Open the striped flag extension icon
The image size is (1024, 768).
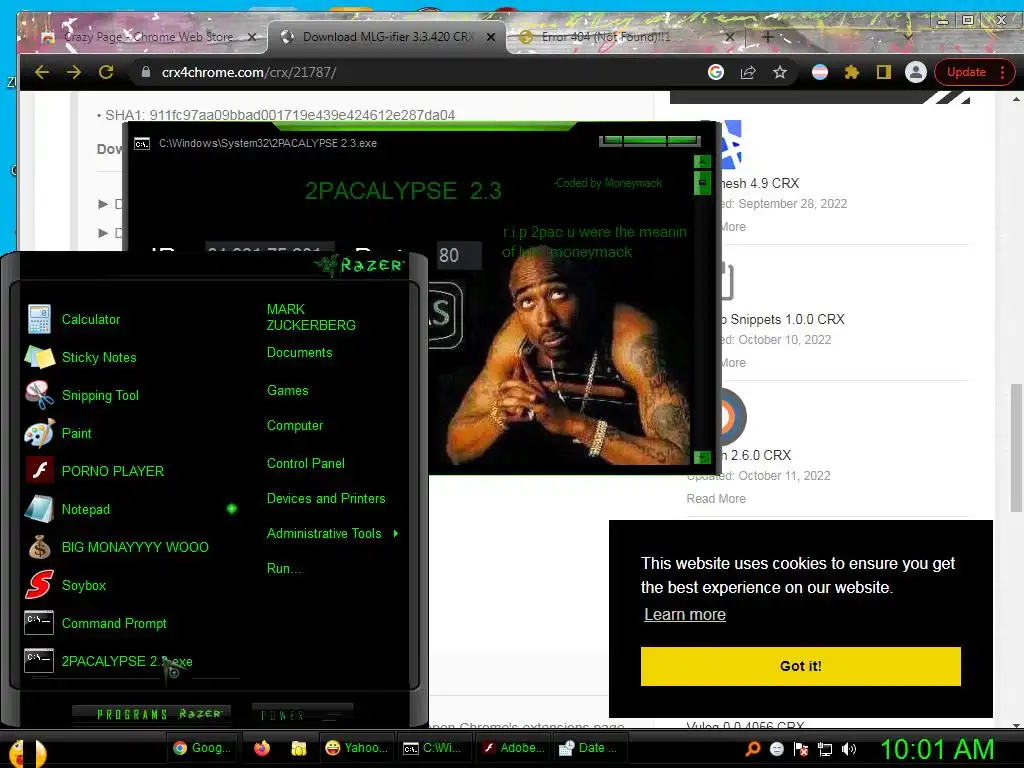point(820,72)
